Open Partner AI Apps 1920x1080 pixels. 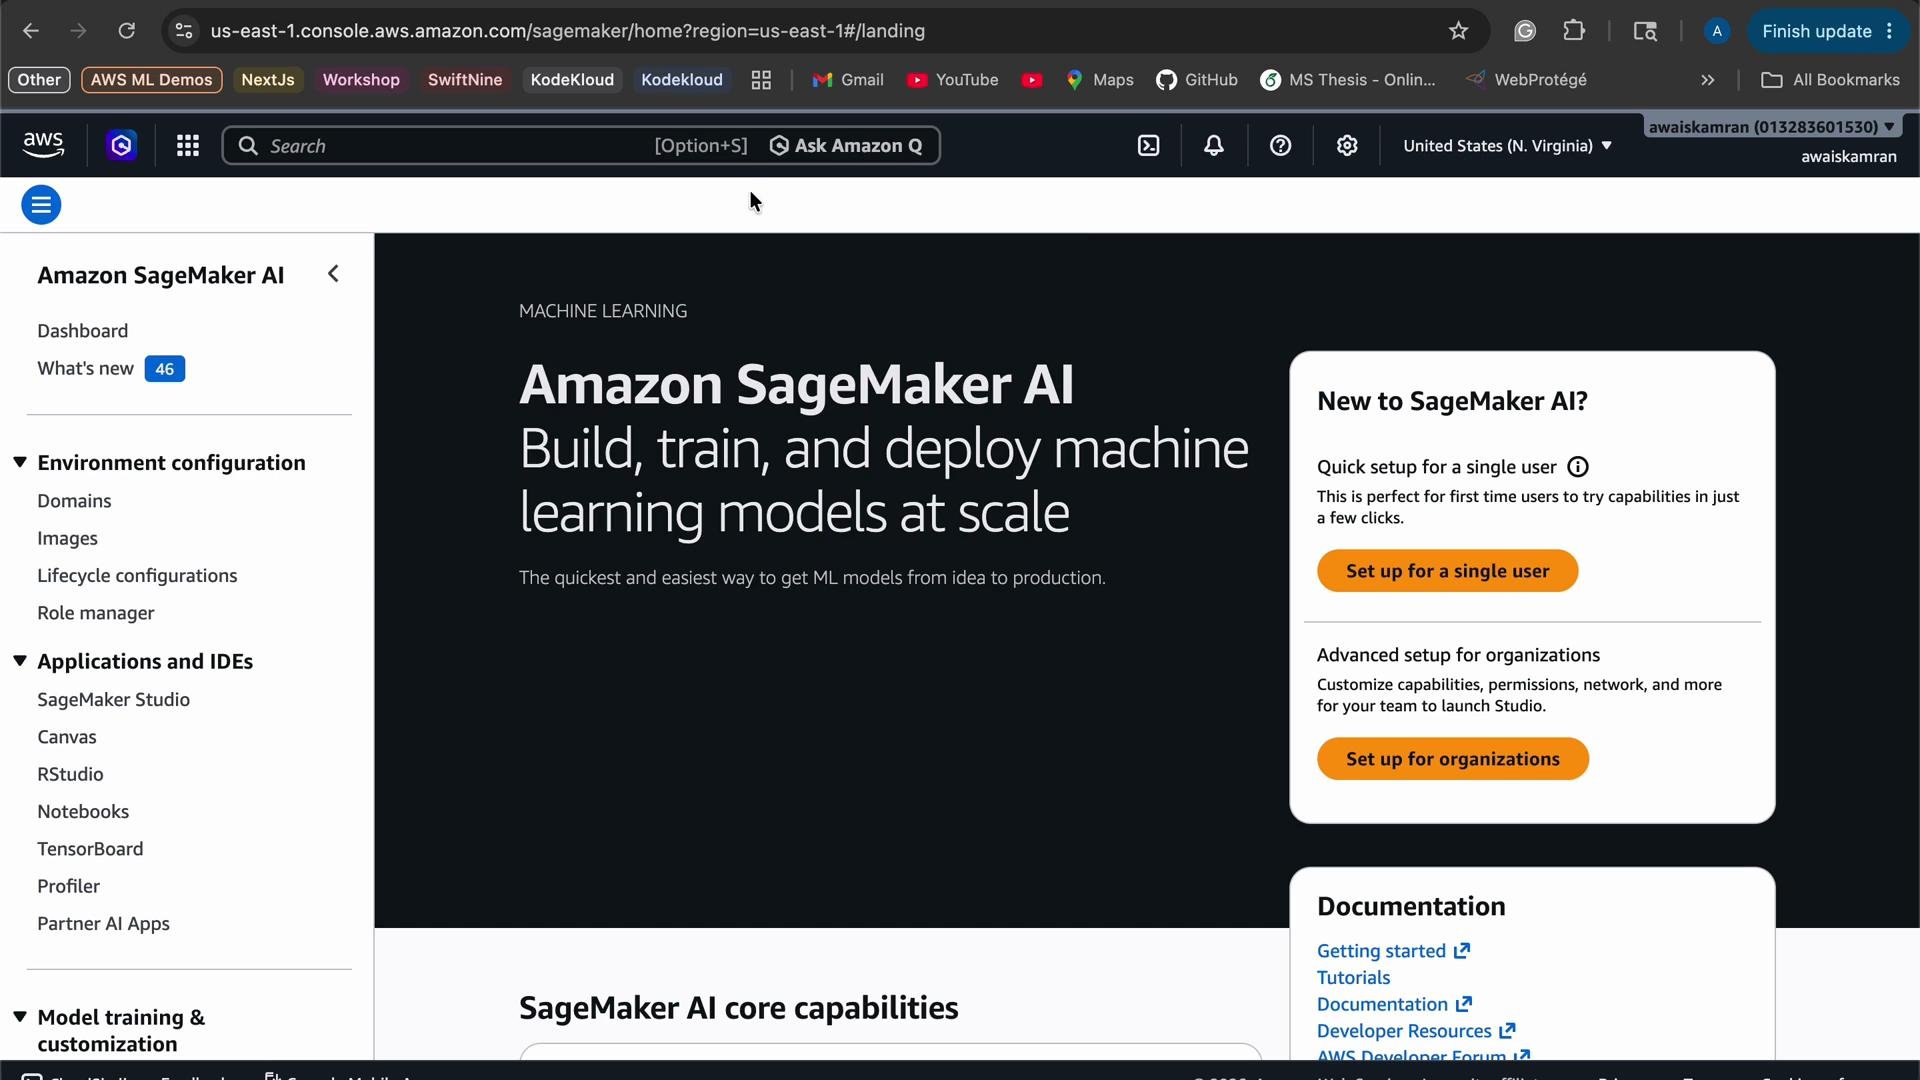click(x=103, y=924)
